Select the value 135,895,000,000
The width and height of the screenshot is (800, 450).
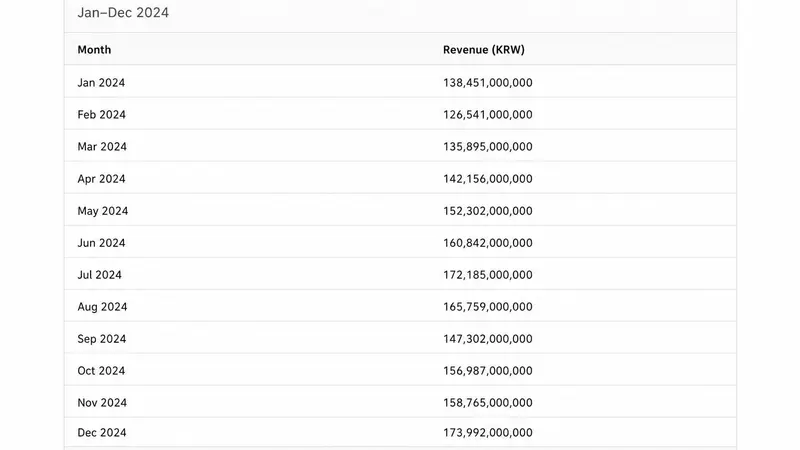[488, 147]
